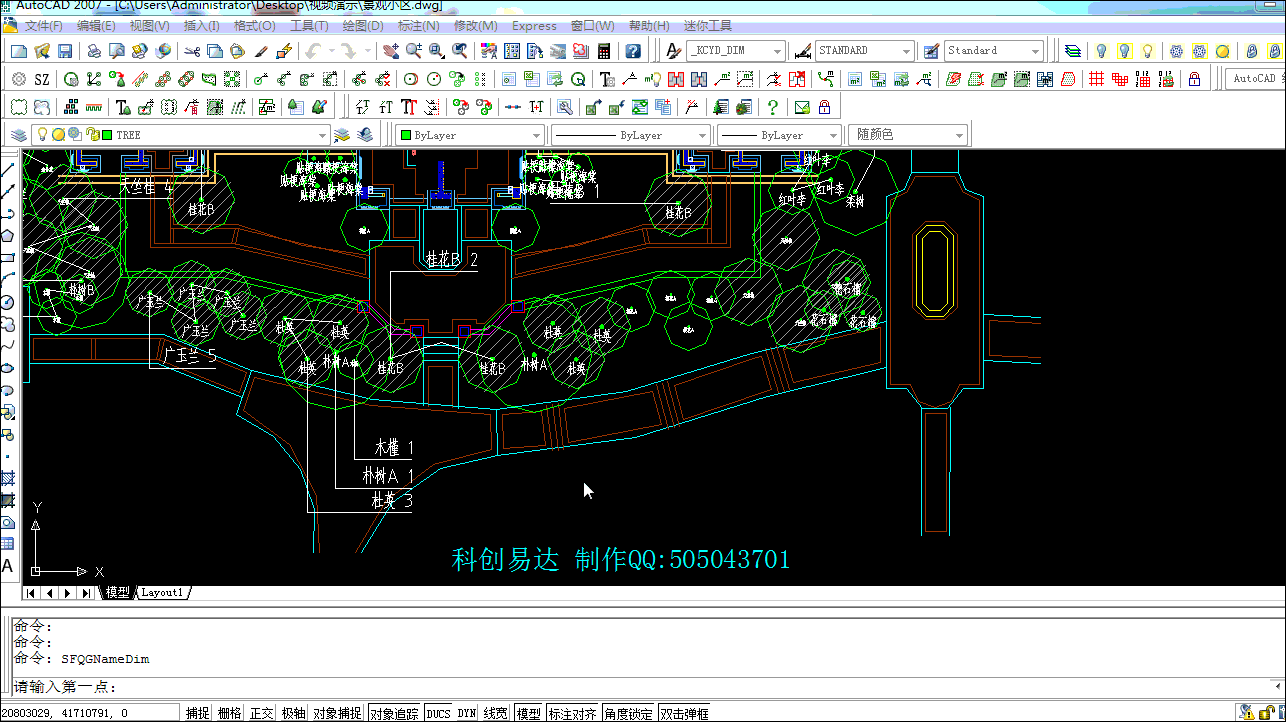Open the calculator tool icon

click(605, 51)
